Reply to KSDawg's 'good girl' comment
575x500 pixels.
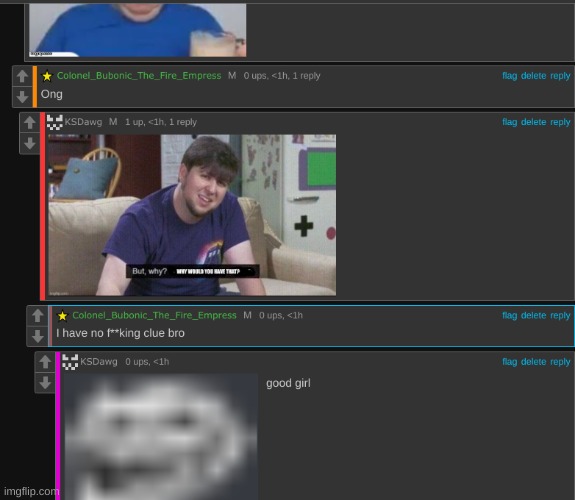(560, 362)
